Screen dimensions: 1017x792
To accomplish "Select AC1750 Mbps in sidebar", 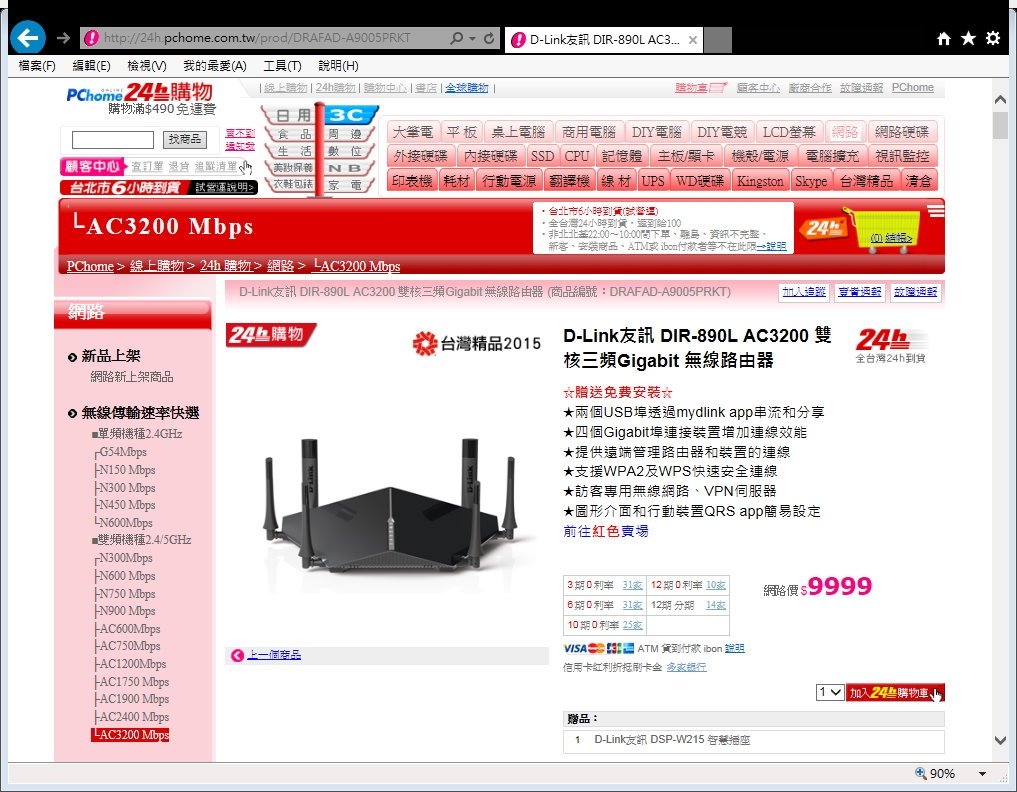I will point(134,682).
